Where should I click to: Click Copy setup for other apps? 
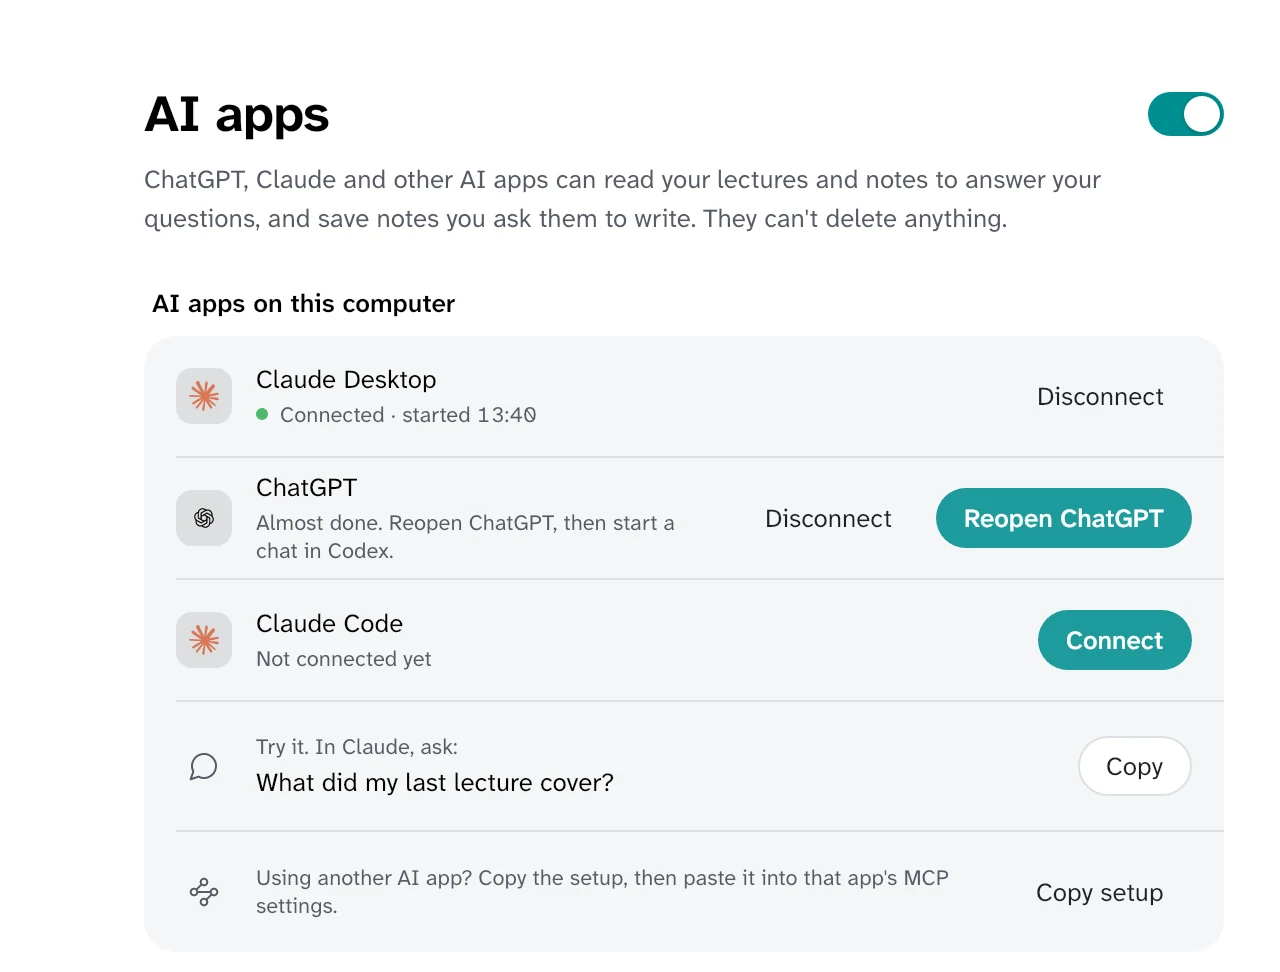click(1100, 893)
